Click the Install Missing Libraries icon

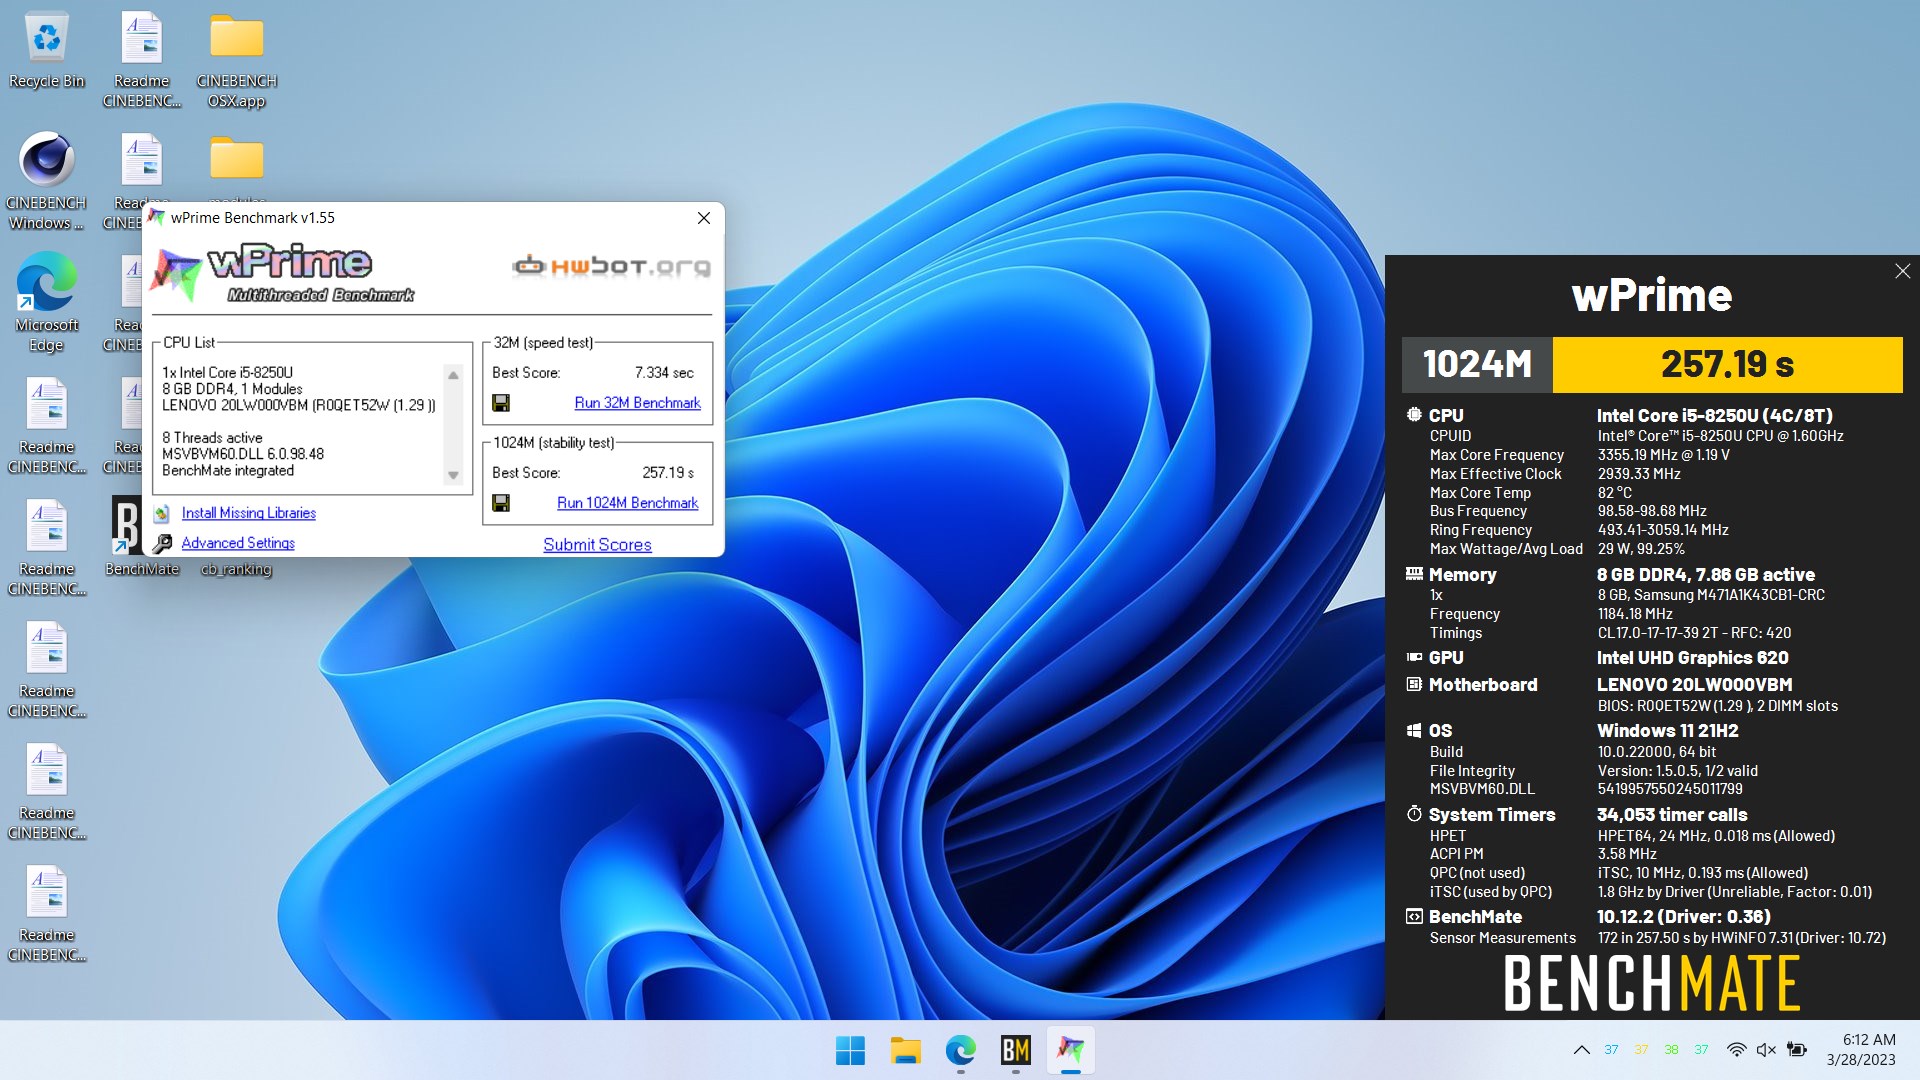tap(162, 513)
